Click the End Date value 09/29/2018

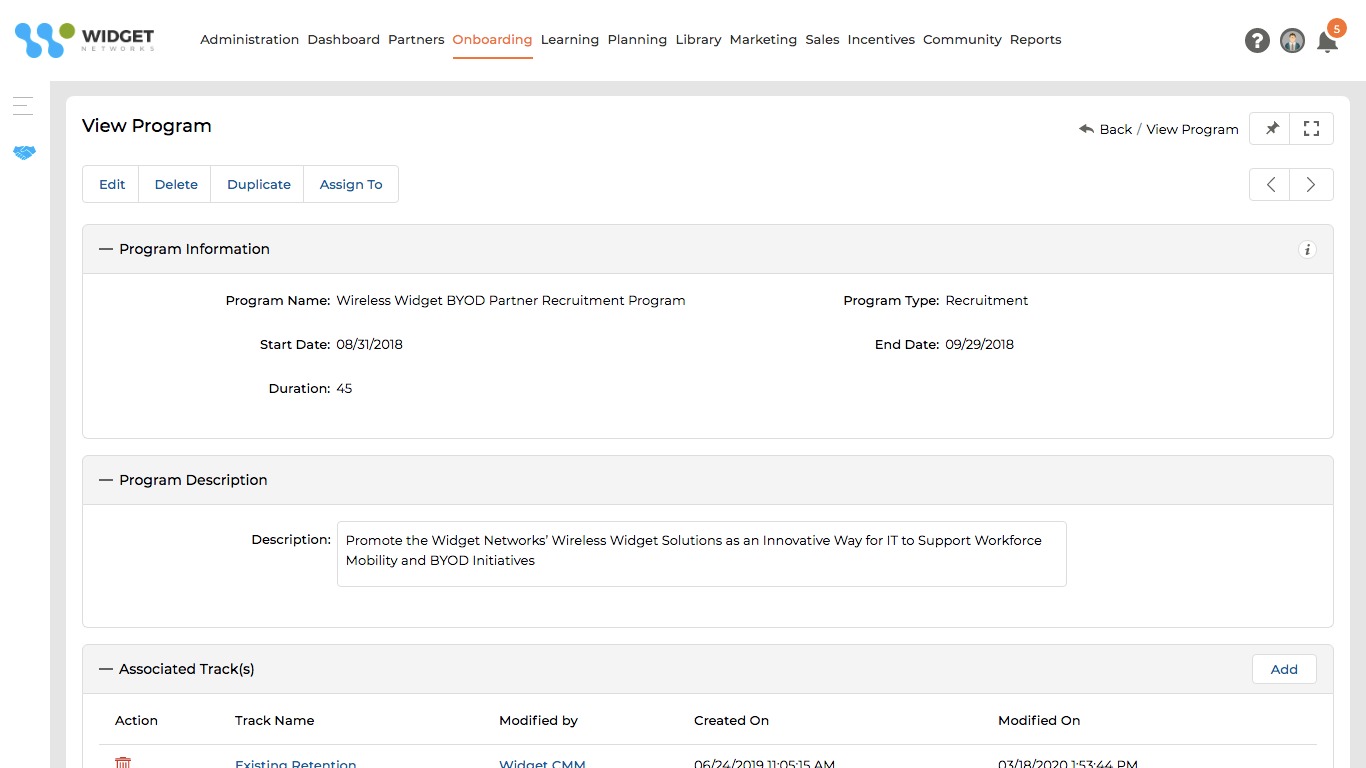point(979,344)
